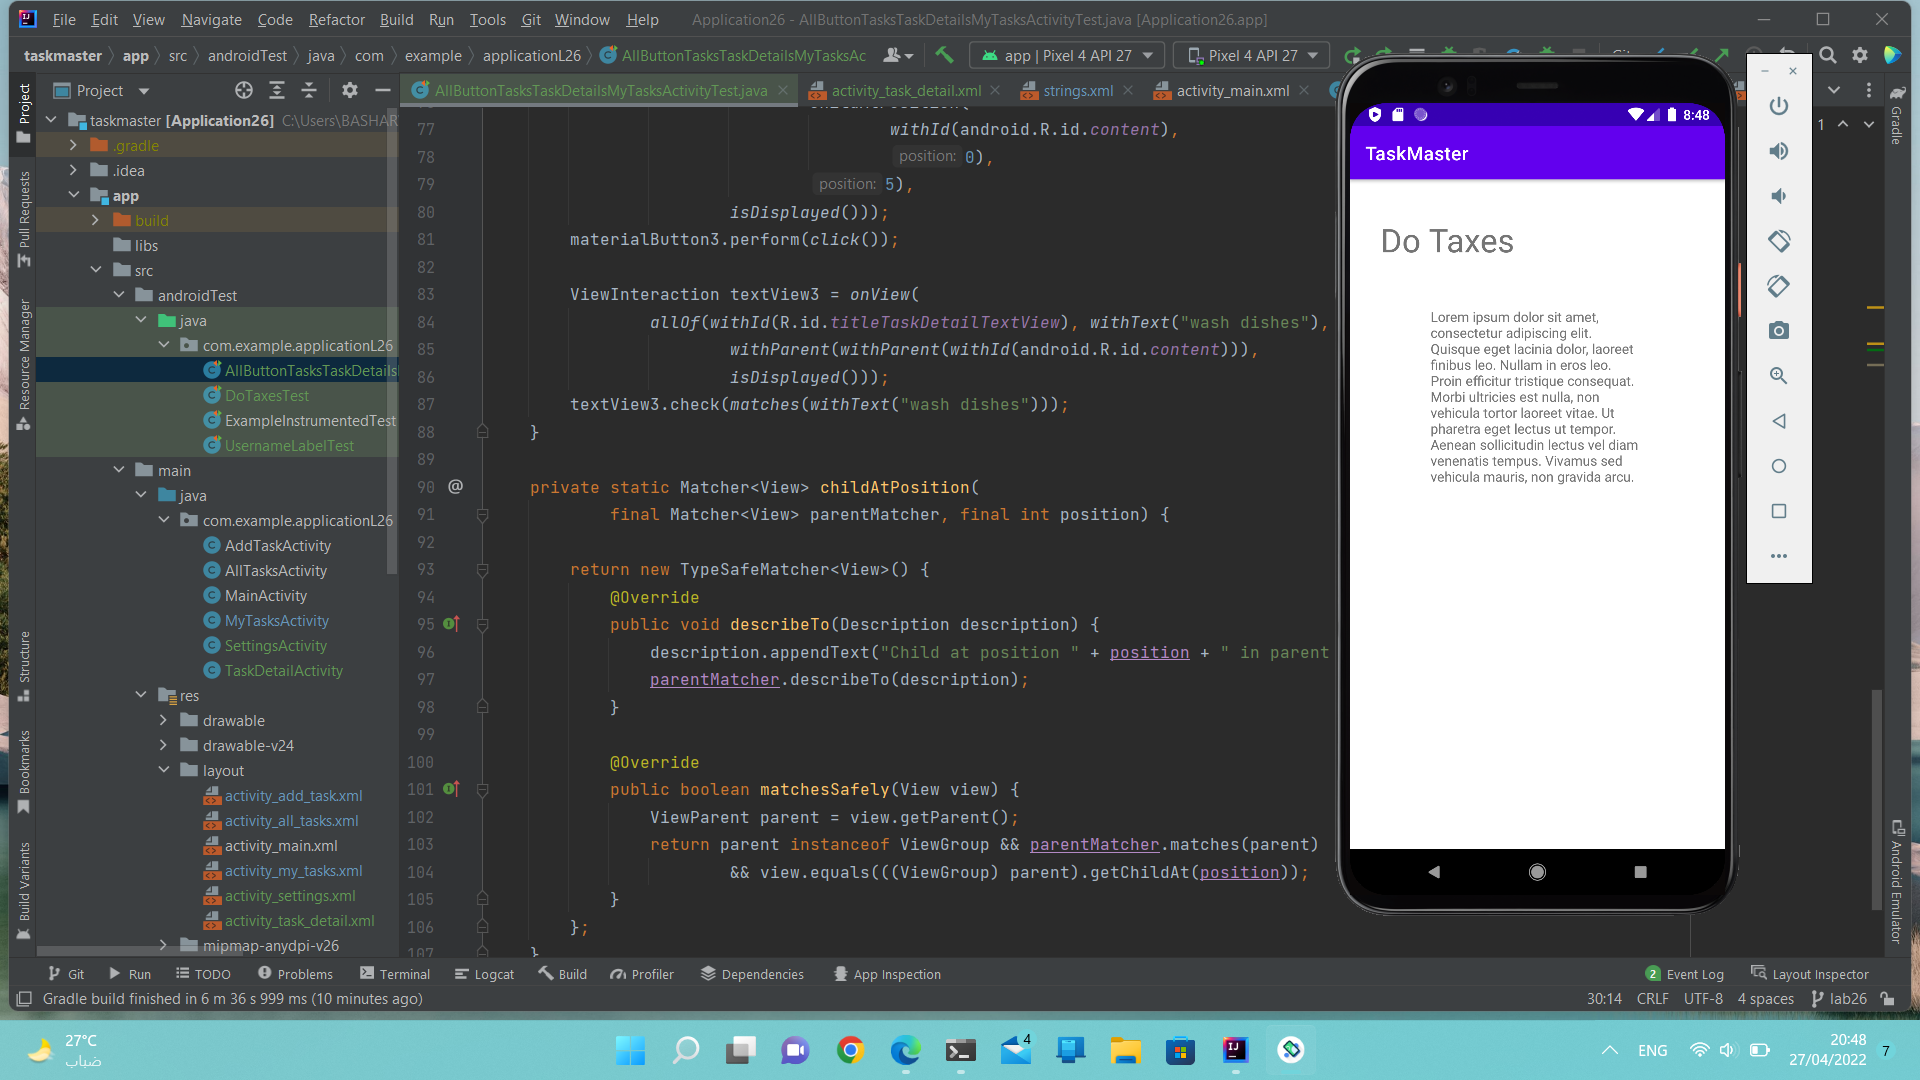Switch to activity_task_detail.xml tab
This screenshot has width=1920, height=1080.
coord(905,90)
